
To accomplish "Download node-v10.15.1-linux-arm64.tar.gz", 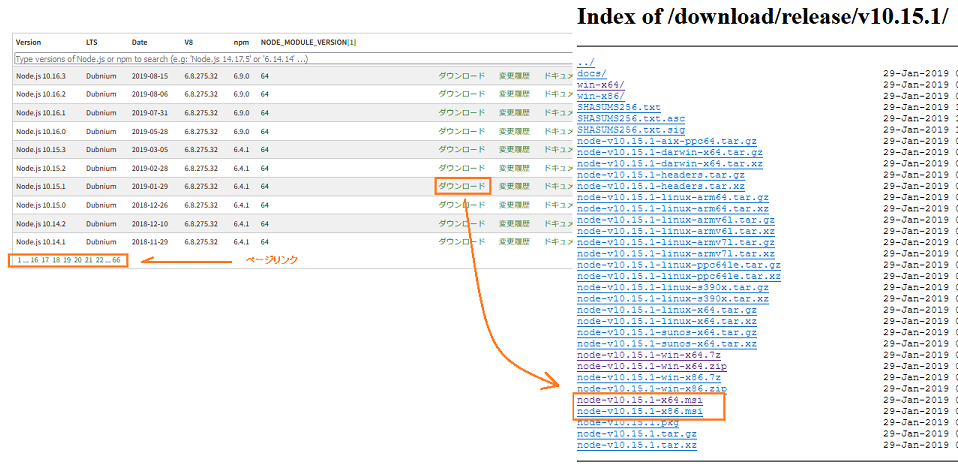I will (x=673, y=197).
